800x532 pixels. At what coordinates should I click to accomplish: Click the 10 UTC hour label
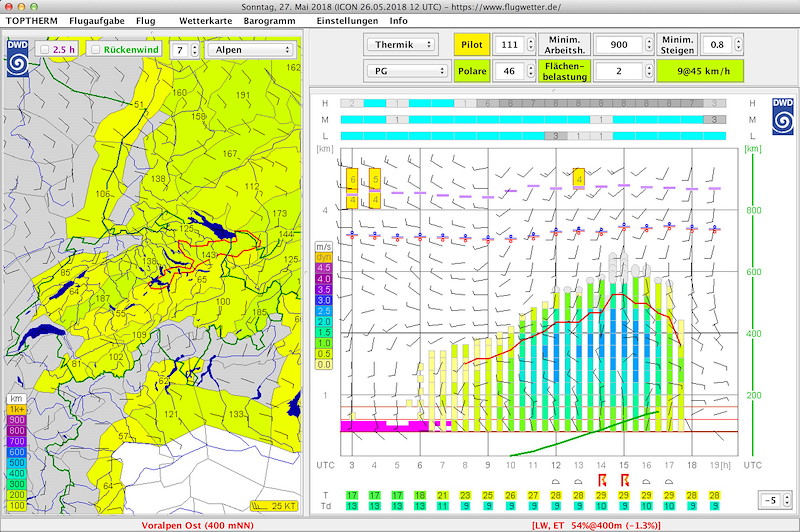[511, 465]
